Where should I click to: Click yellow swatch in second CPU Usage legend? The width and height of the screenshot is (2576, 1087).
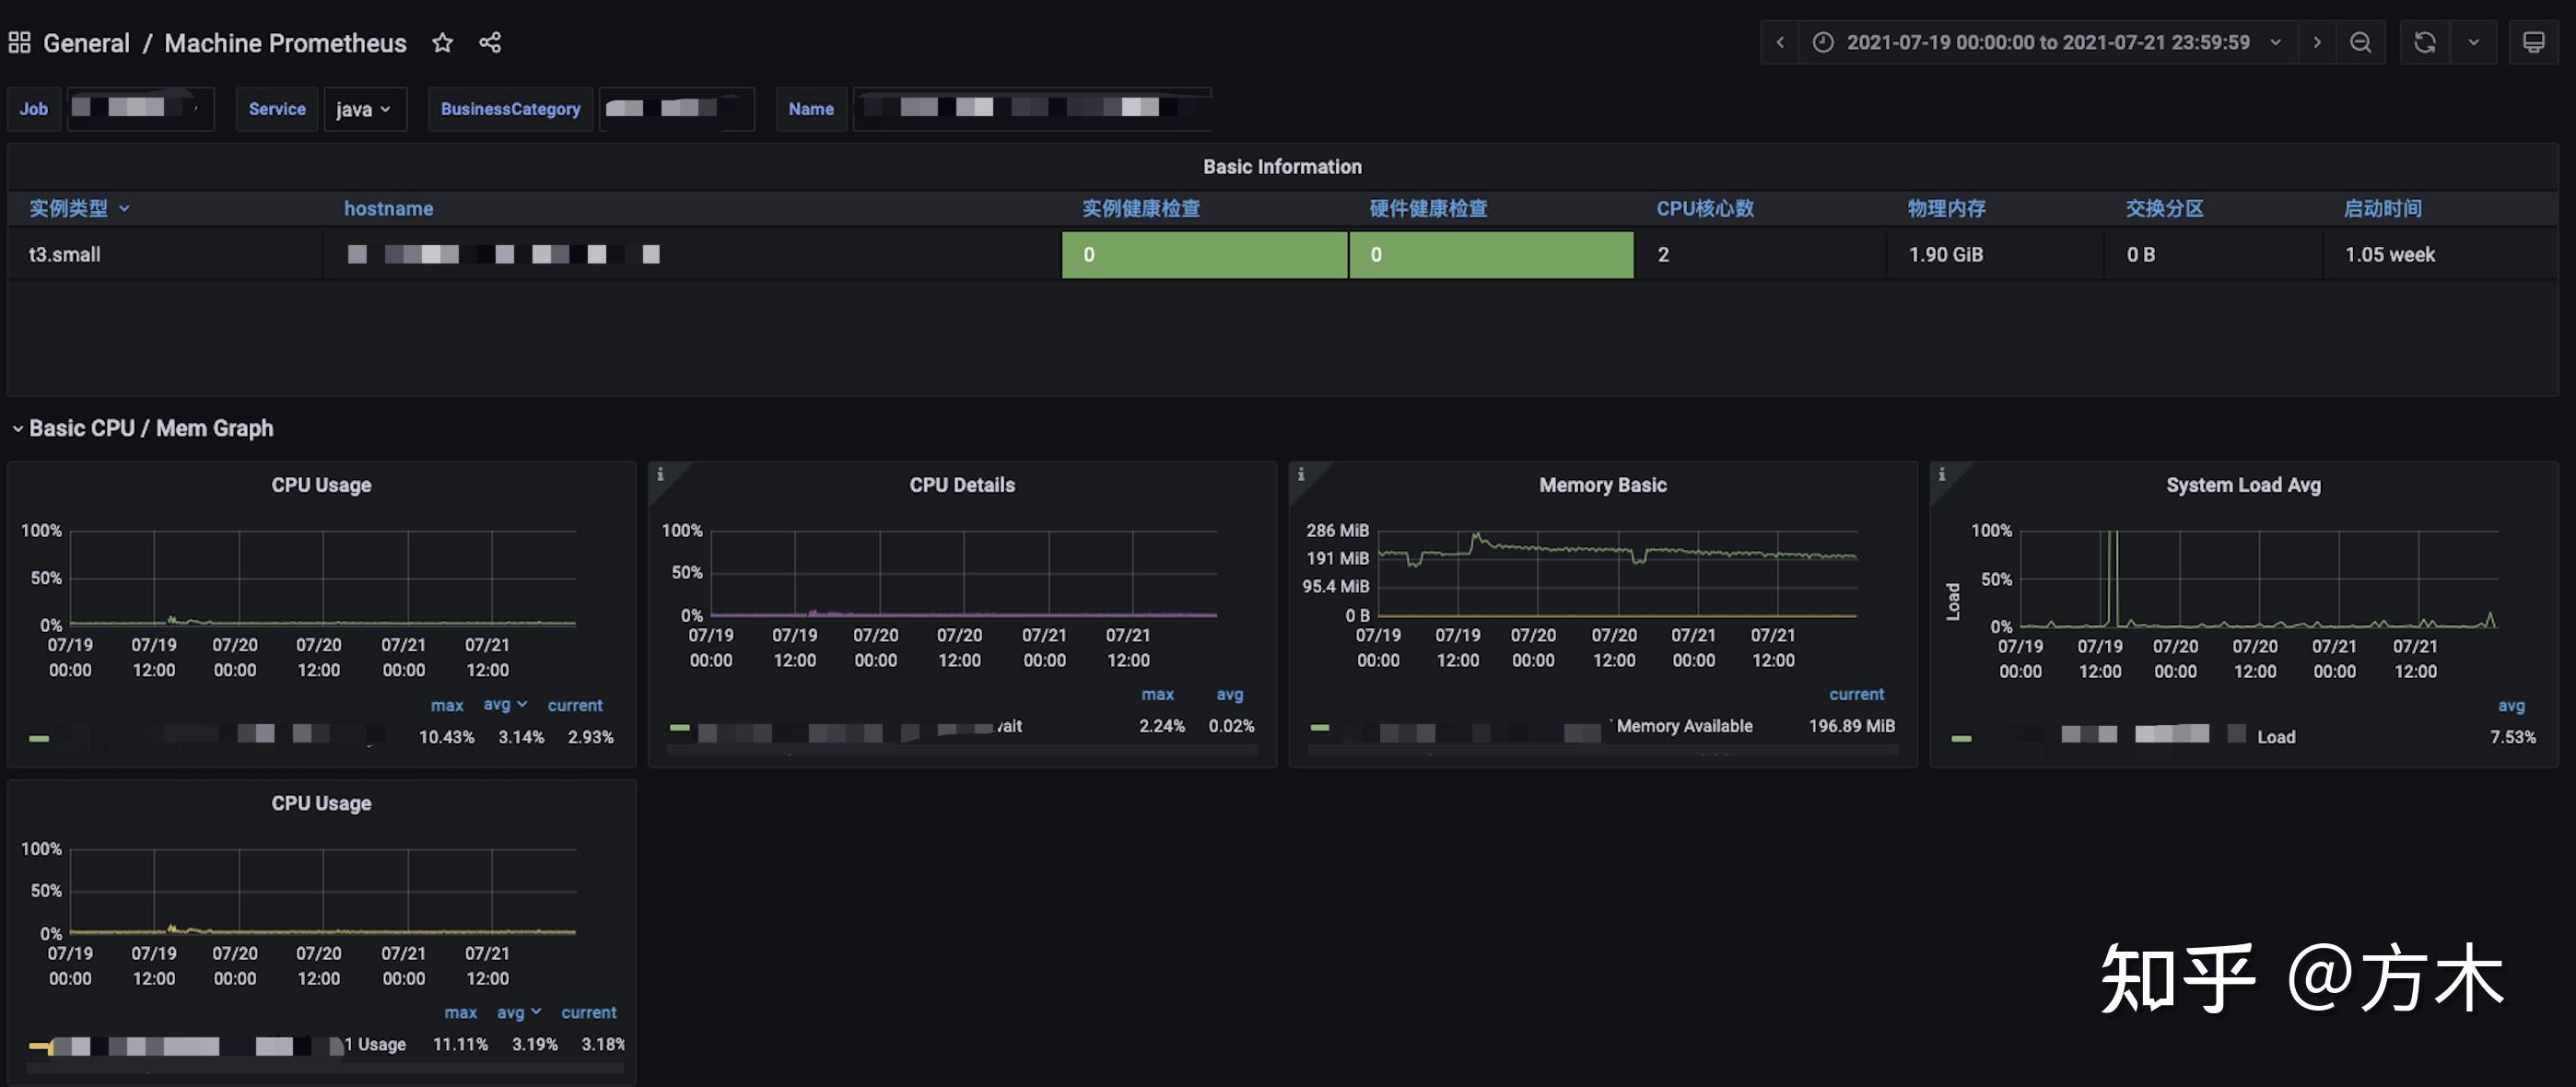click(x=40, y=1046)
